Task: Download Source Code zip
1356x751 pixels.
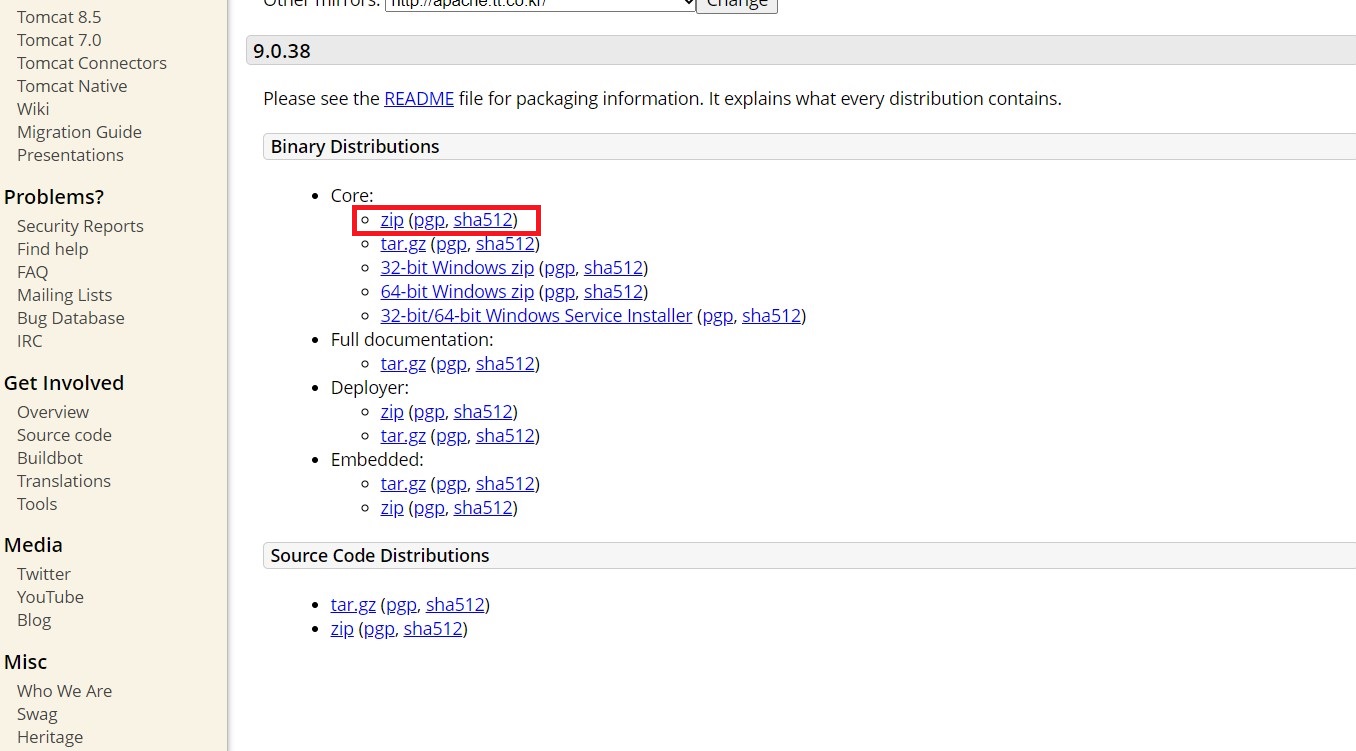Action: (x=342, y=629)
